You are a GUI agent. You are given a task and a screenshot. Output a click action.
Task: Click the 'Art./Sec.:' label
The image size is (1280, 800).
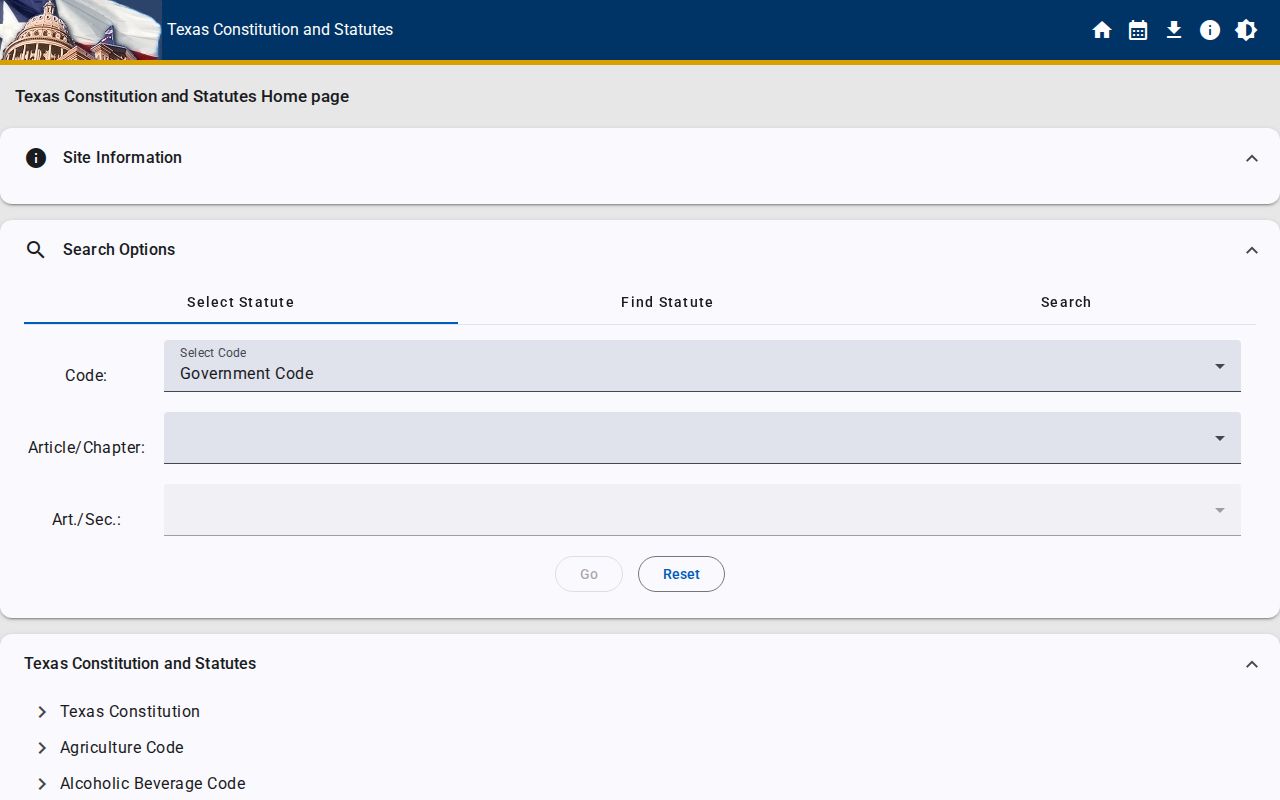point(87,520)
